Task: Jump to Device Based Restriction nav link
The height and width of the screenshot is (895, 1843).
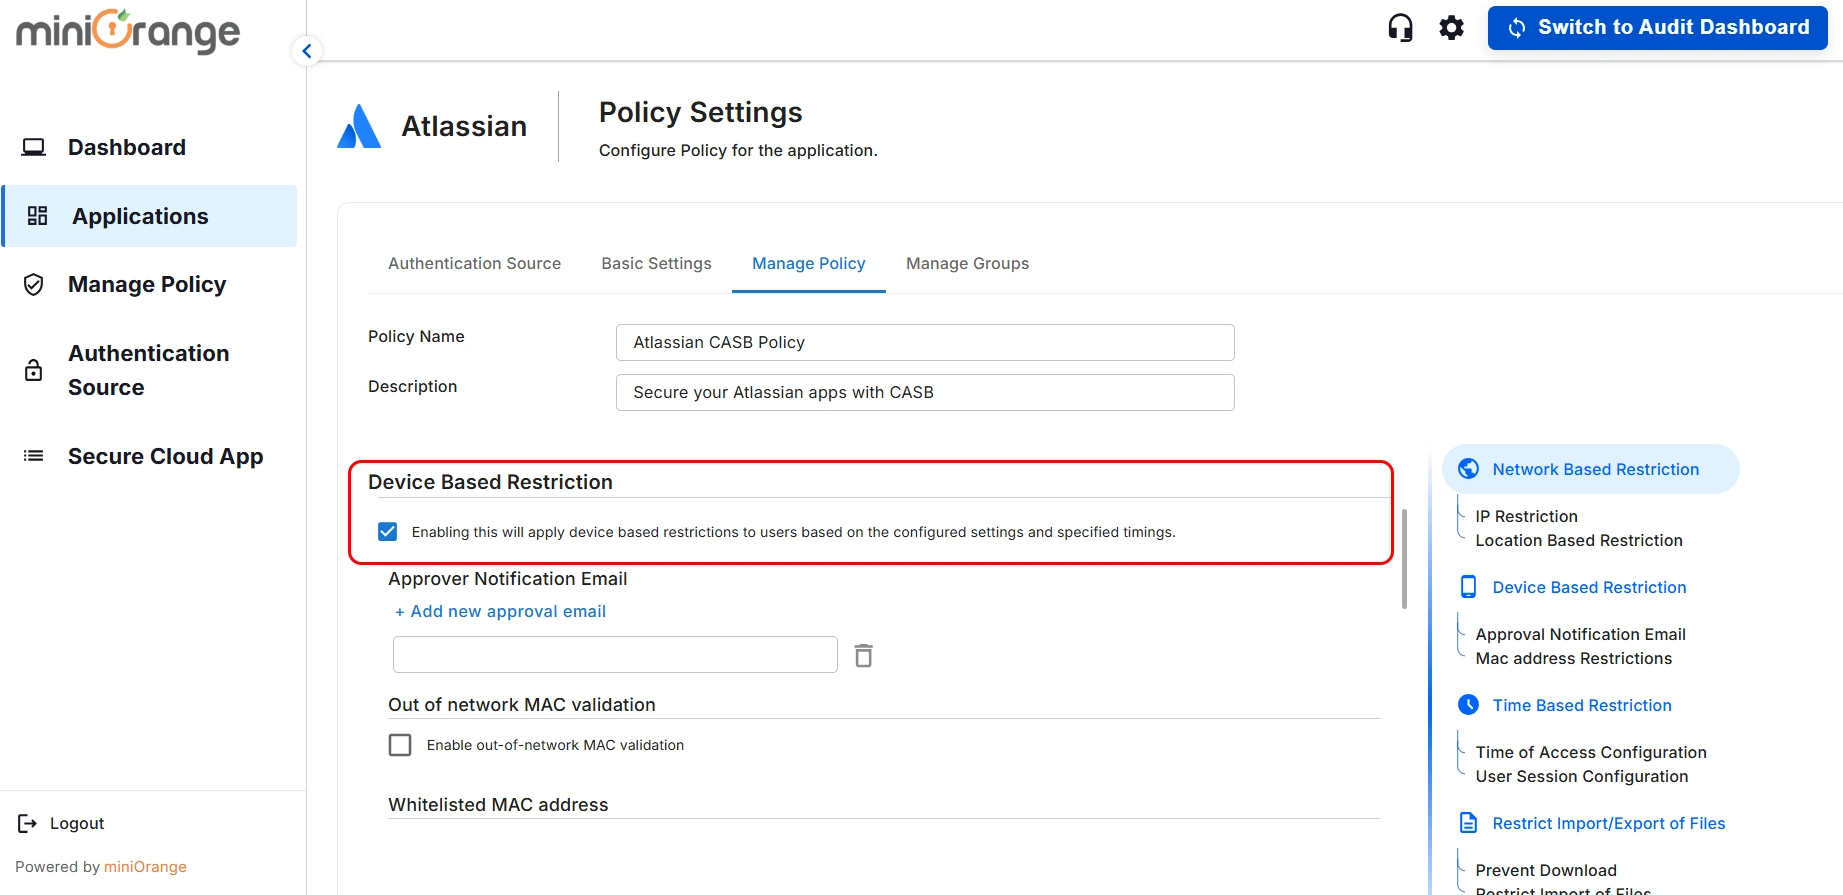Action: [x=1589, y=587]
